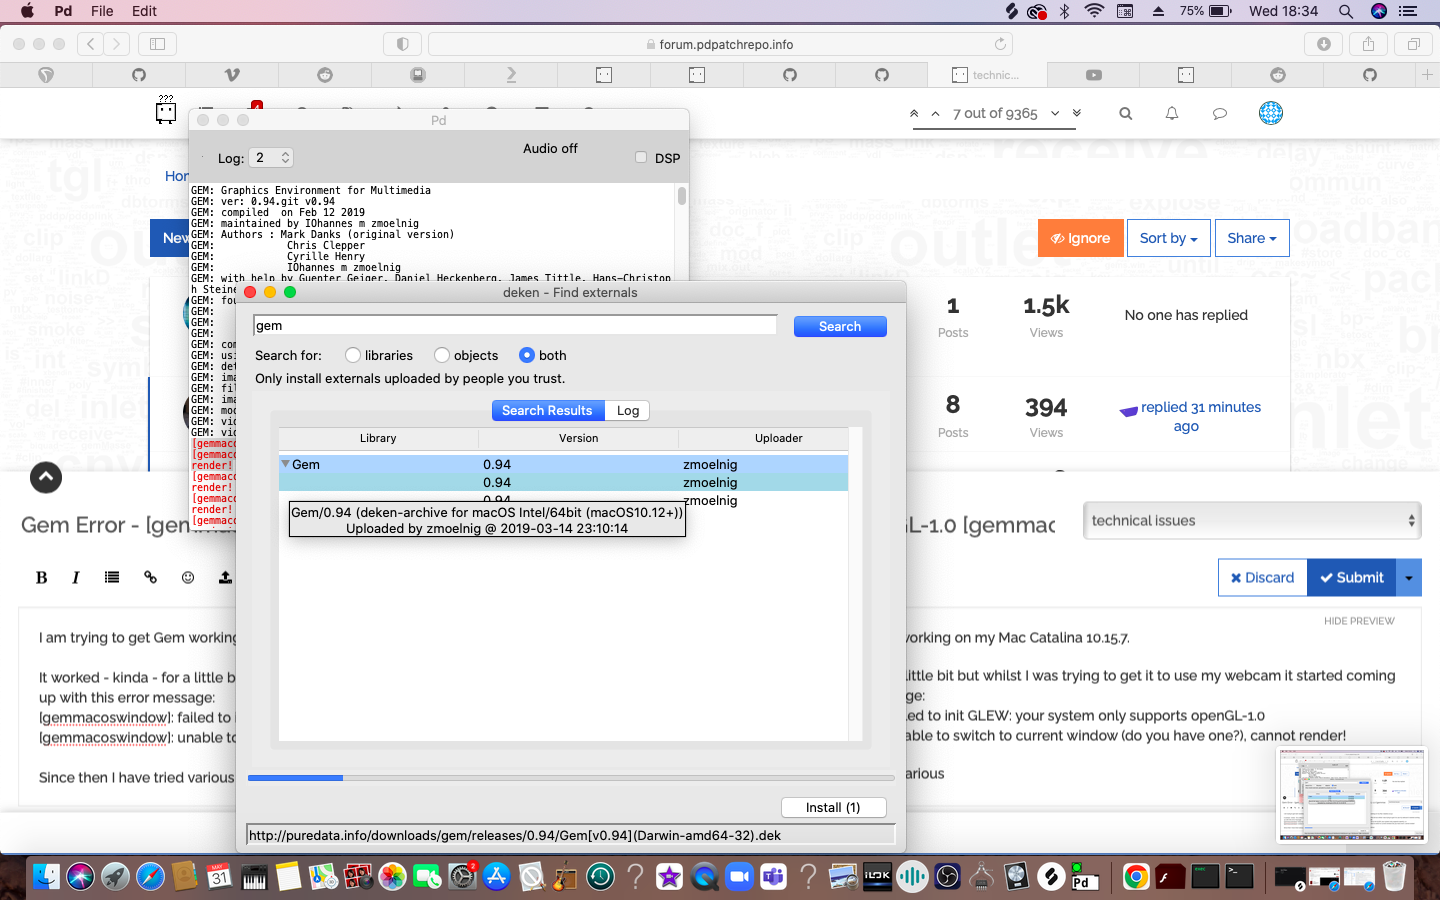The image size is (1440, 900).
Task: Click the forum search magnifier icon
Action: click(1126, 114)
